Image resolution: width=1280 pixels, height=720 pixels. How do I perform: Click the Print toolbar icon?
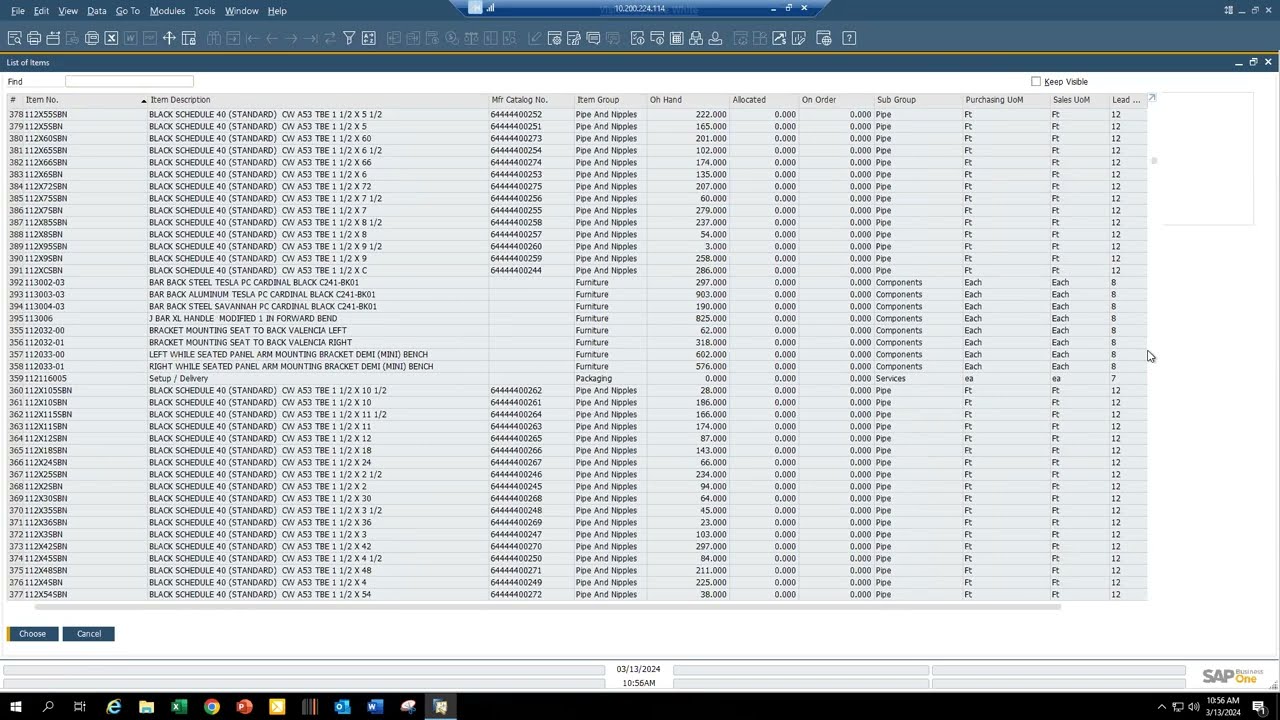(x=34, y=38)
